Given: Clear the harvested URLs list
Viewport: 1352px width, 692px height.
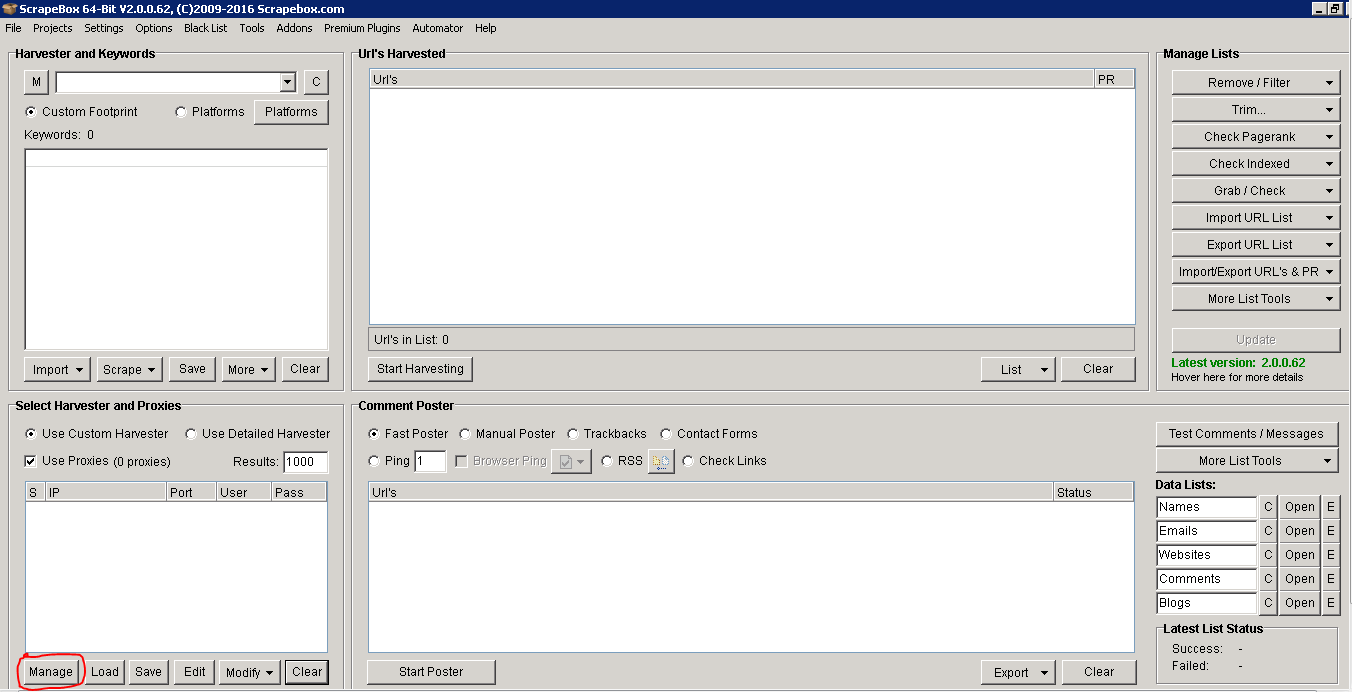Looking at the screenshot, I should (x=1098, y=369).
